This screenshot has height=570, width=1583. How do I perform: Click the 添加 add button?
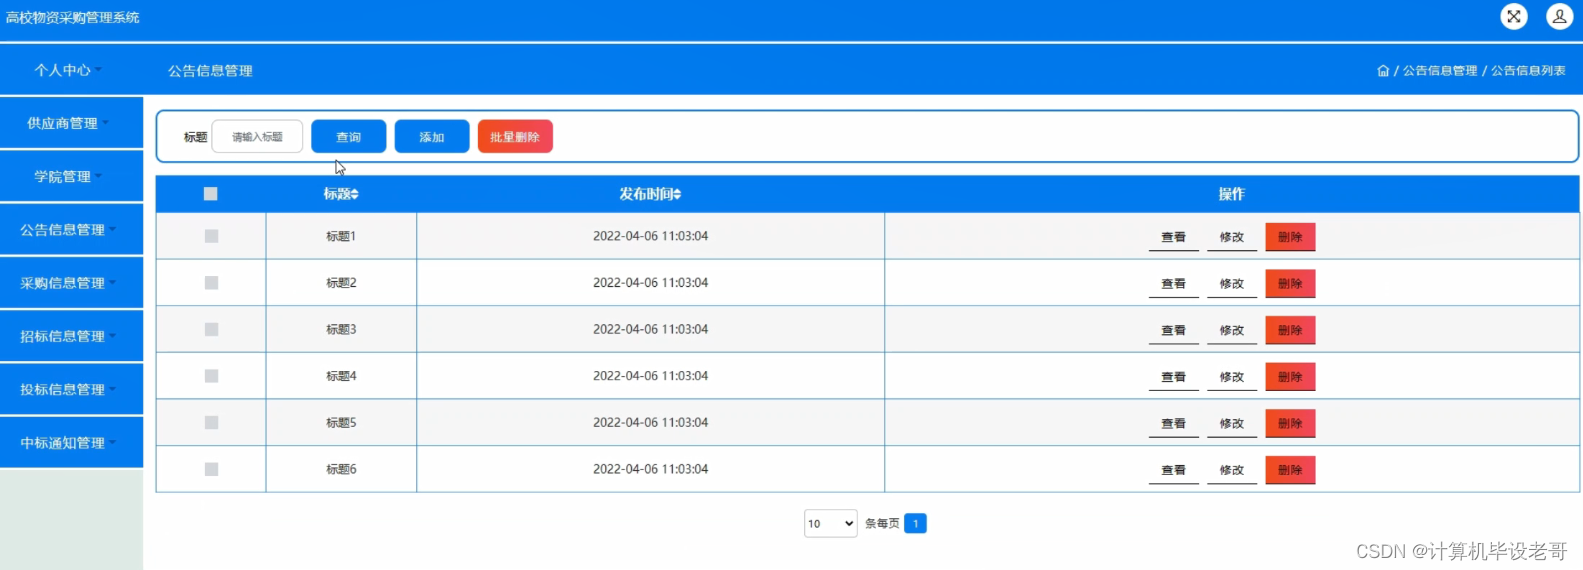[x=432, y=137]
